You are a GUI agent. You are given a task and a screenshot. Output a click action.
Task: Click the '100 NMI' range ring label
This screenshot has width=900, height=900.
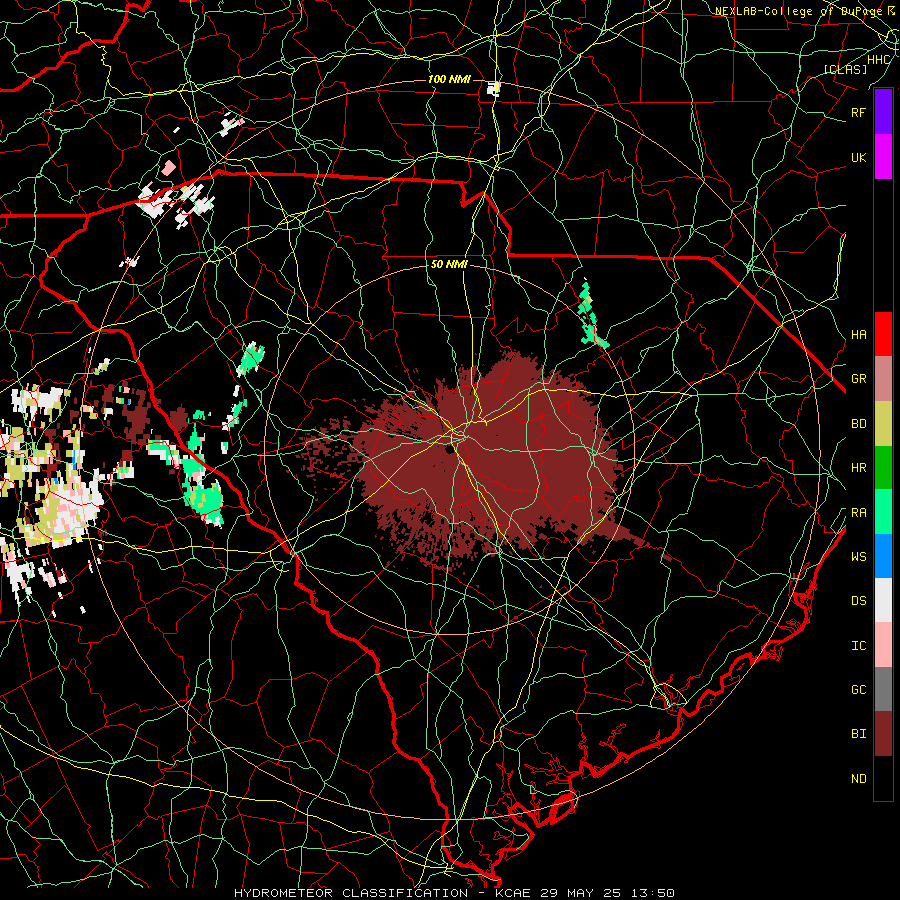(x=449, y=79)
